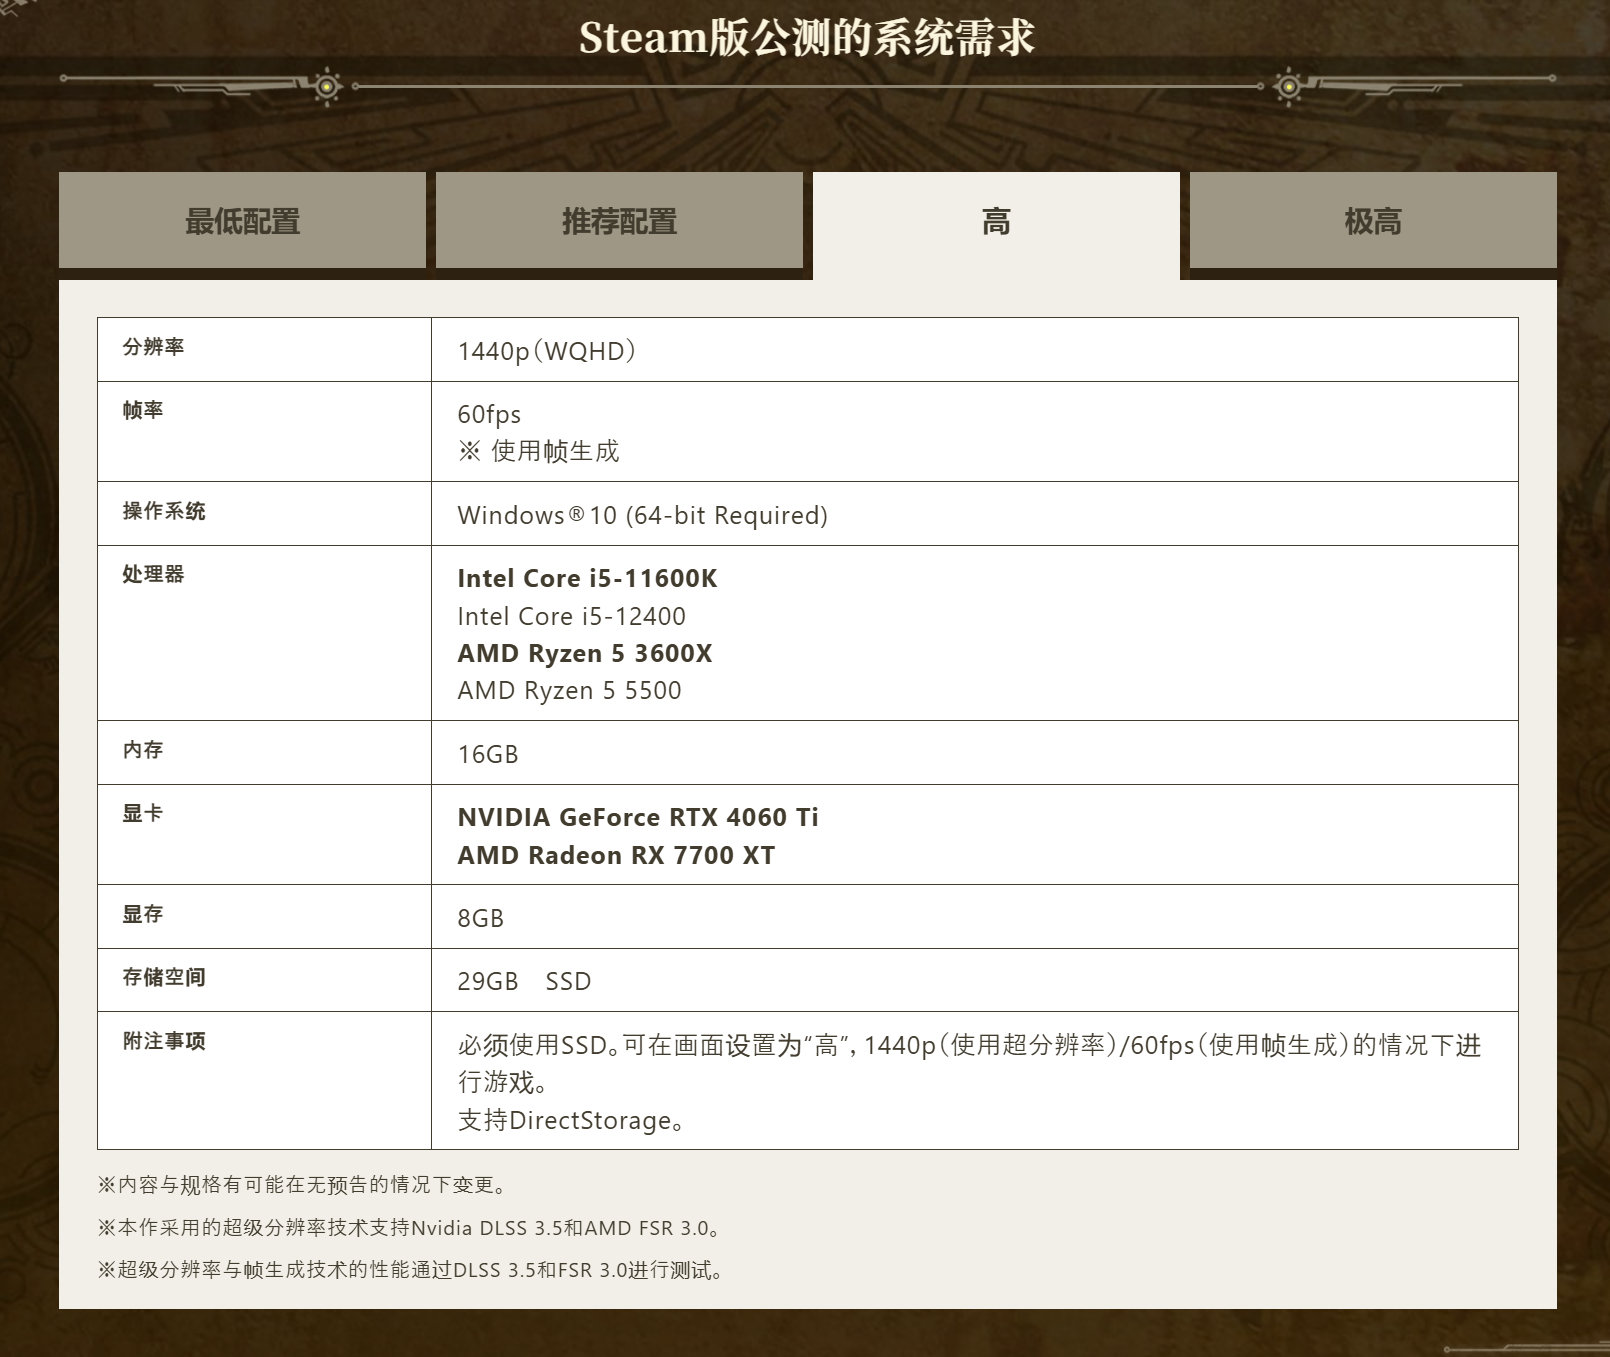1610x1357 pixels.
Task: Click the 1440p(WQHD) value
Action: coord(547,351)
